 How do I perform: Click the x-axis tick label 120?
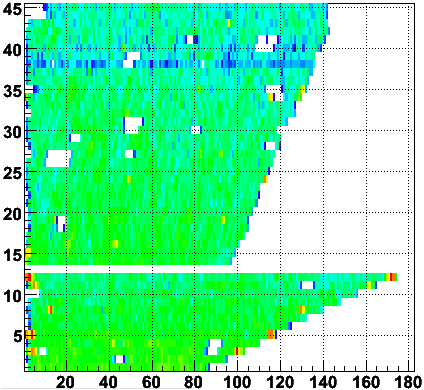[x=280, y=382]
